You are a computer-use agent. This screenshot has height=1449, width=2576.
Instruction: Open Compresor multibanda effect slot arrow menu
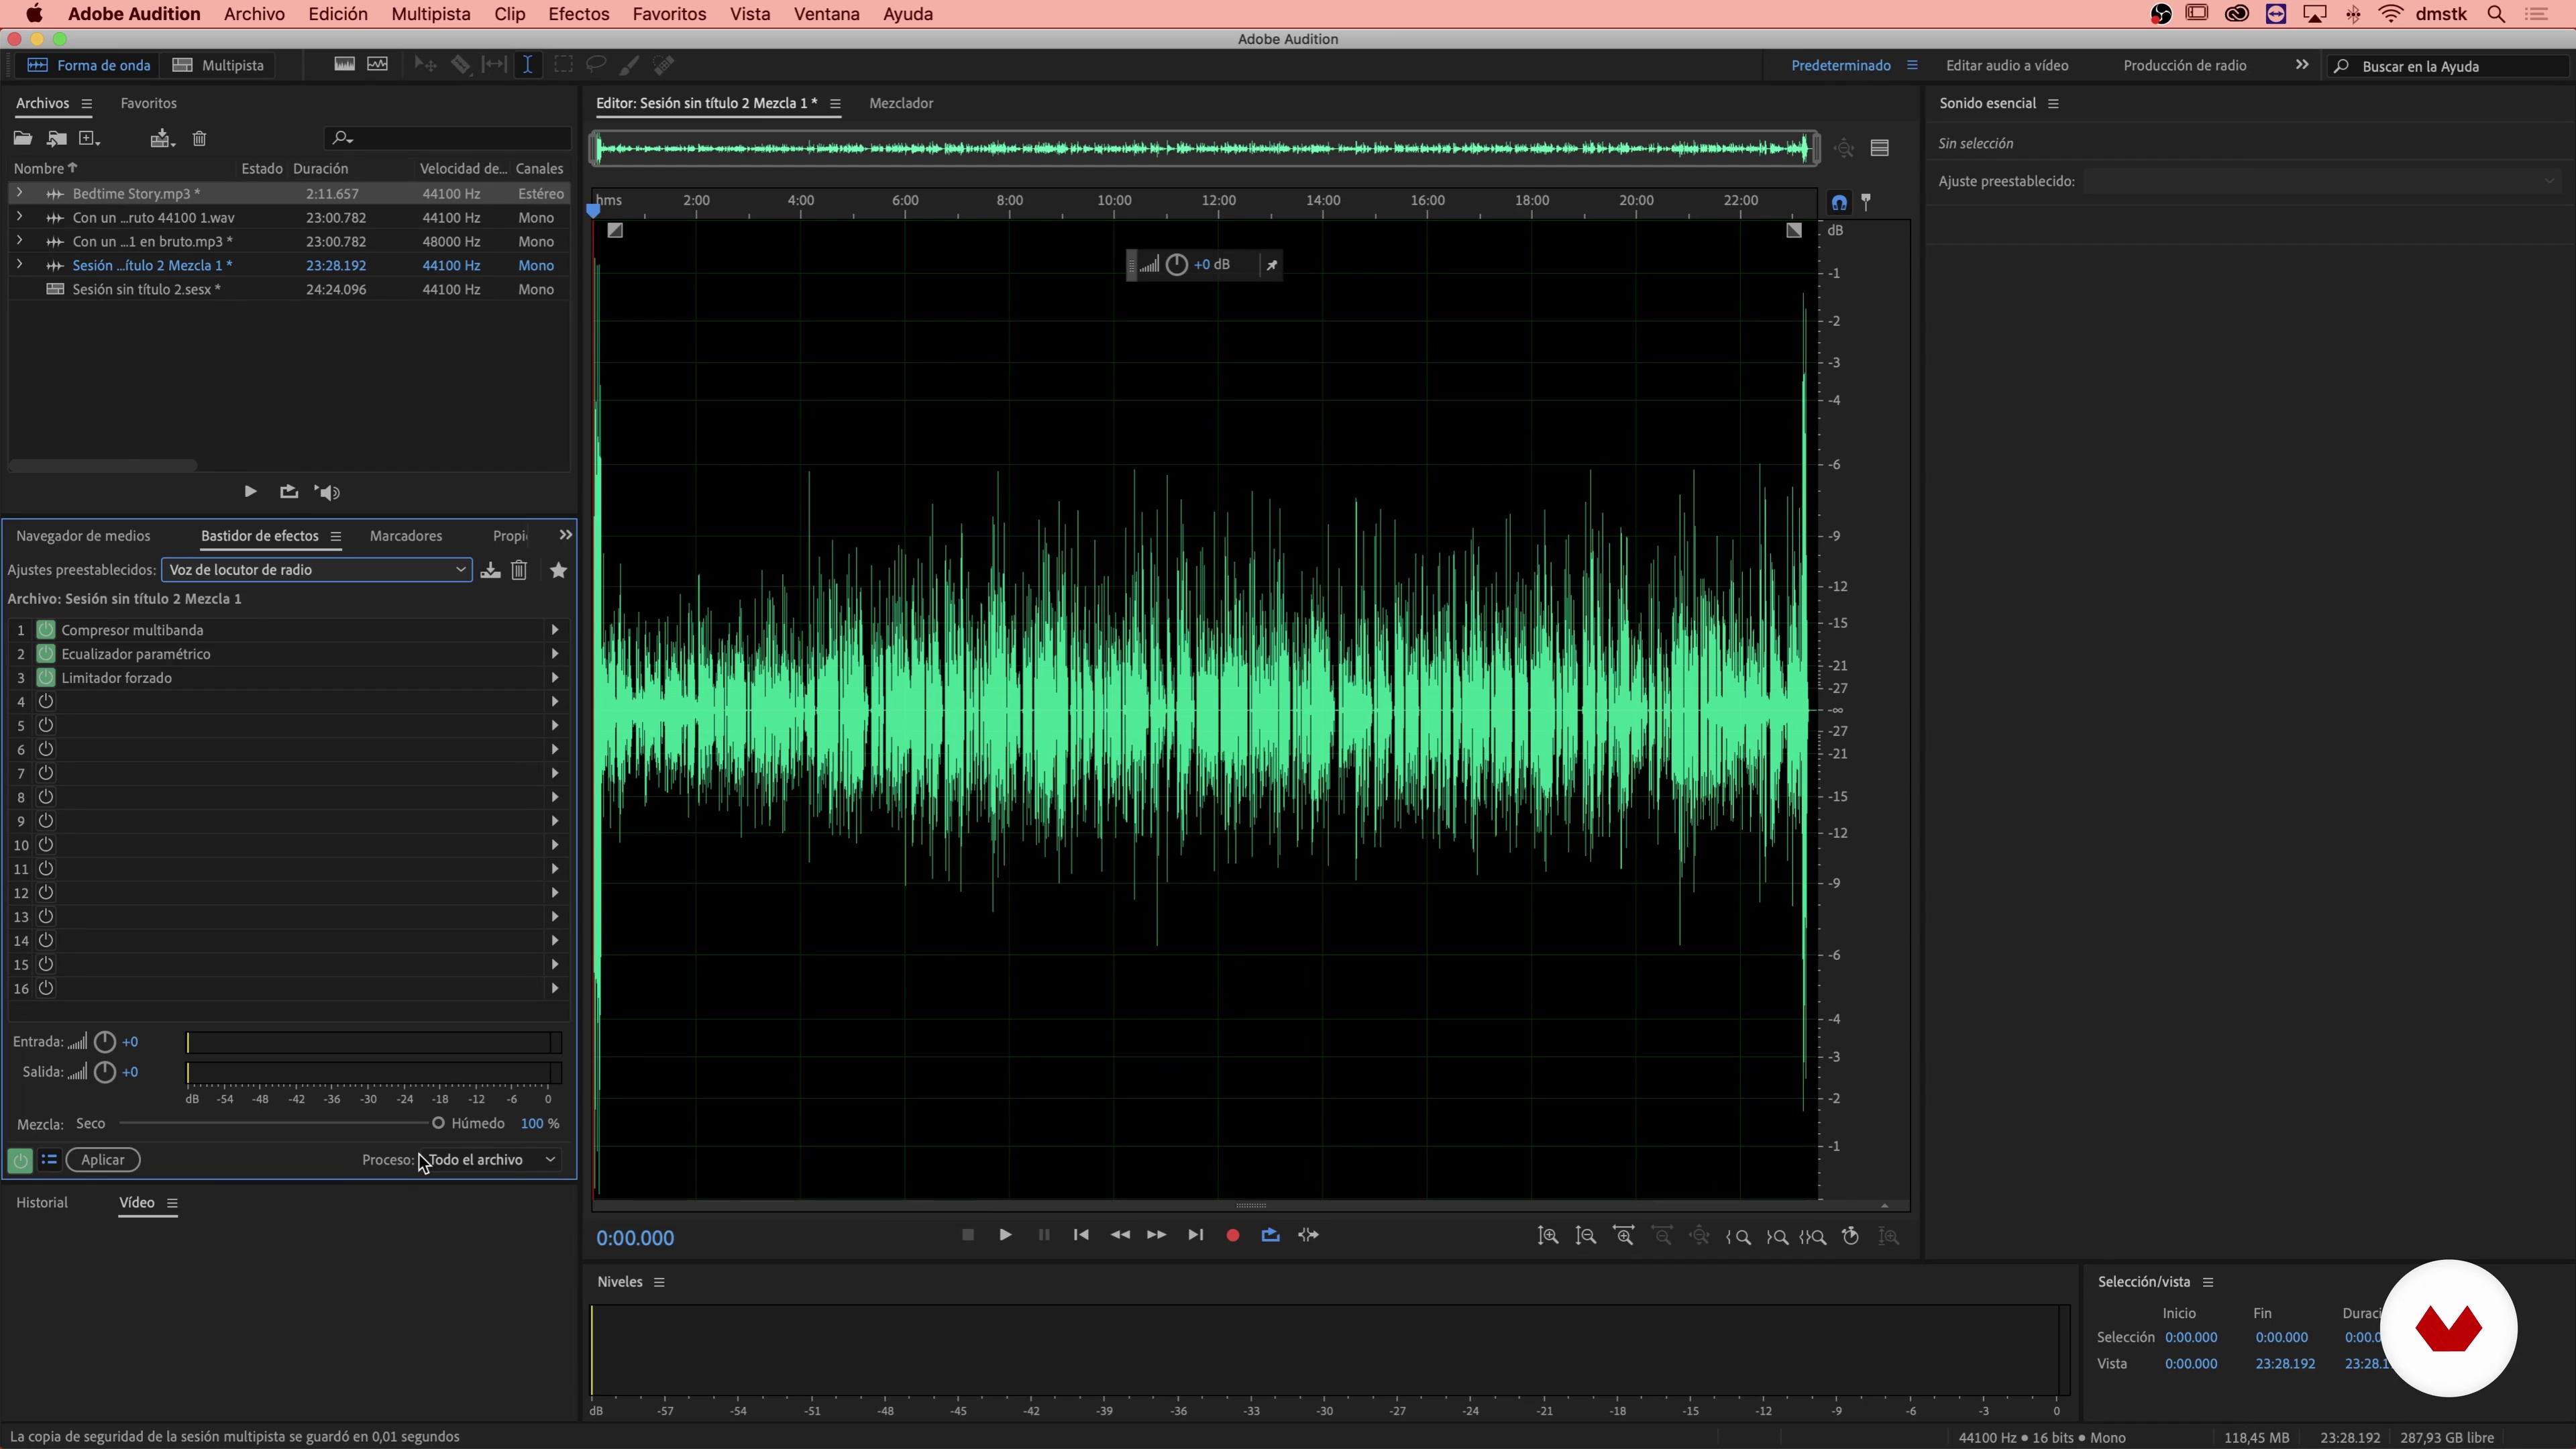tap(555, 630)
